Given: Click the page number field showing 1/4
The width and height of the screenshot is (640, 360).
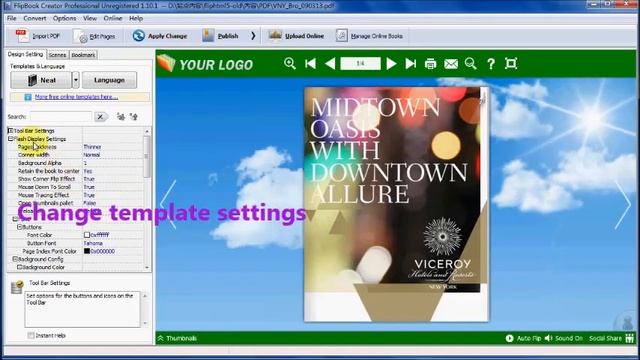Looking at the screenshot, I should coord(360,63).
